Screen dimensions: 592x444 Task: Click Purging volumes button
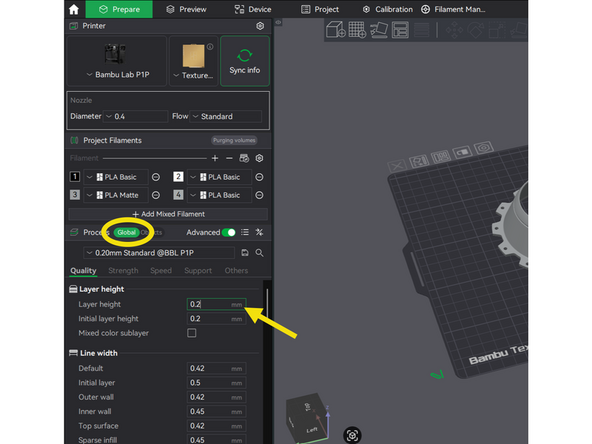(234, 140)
